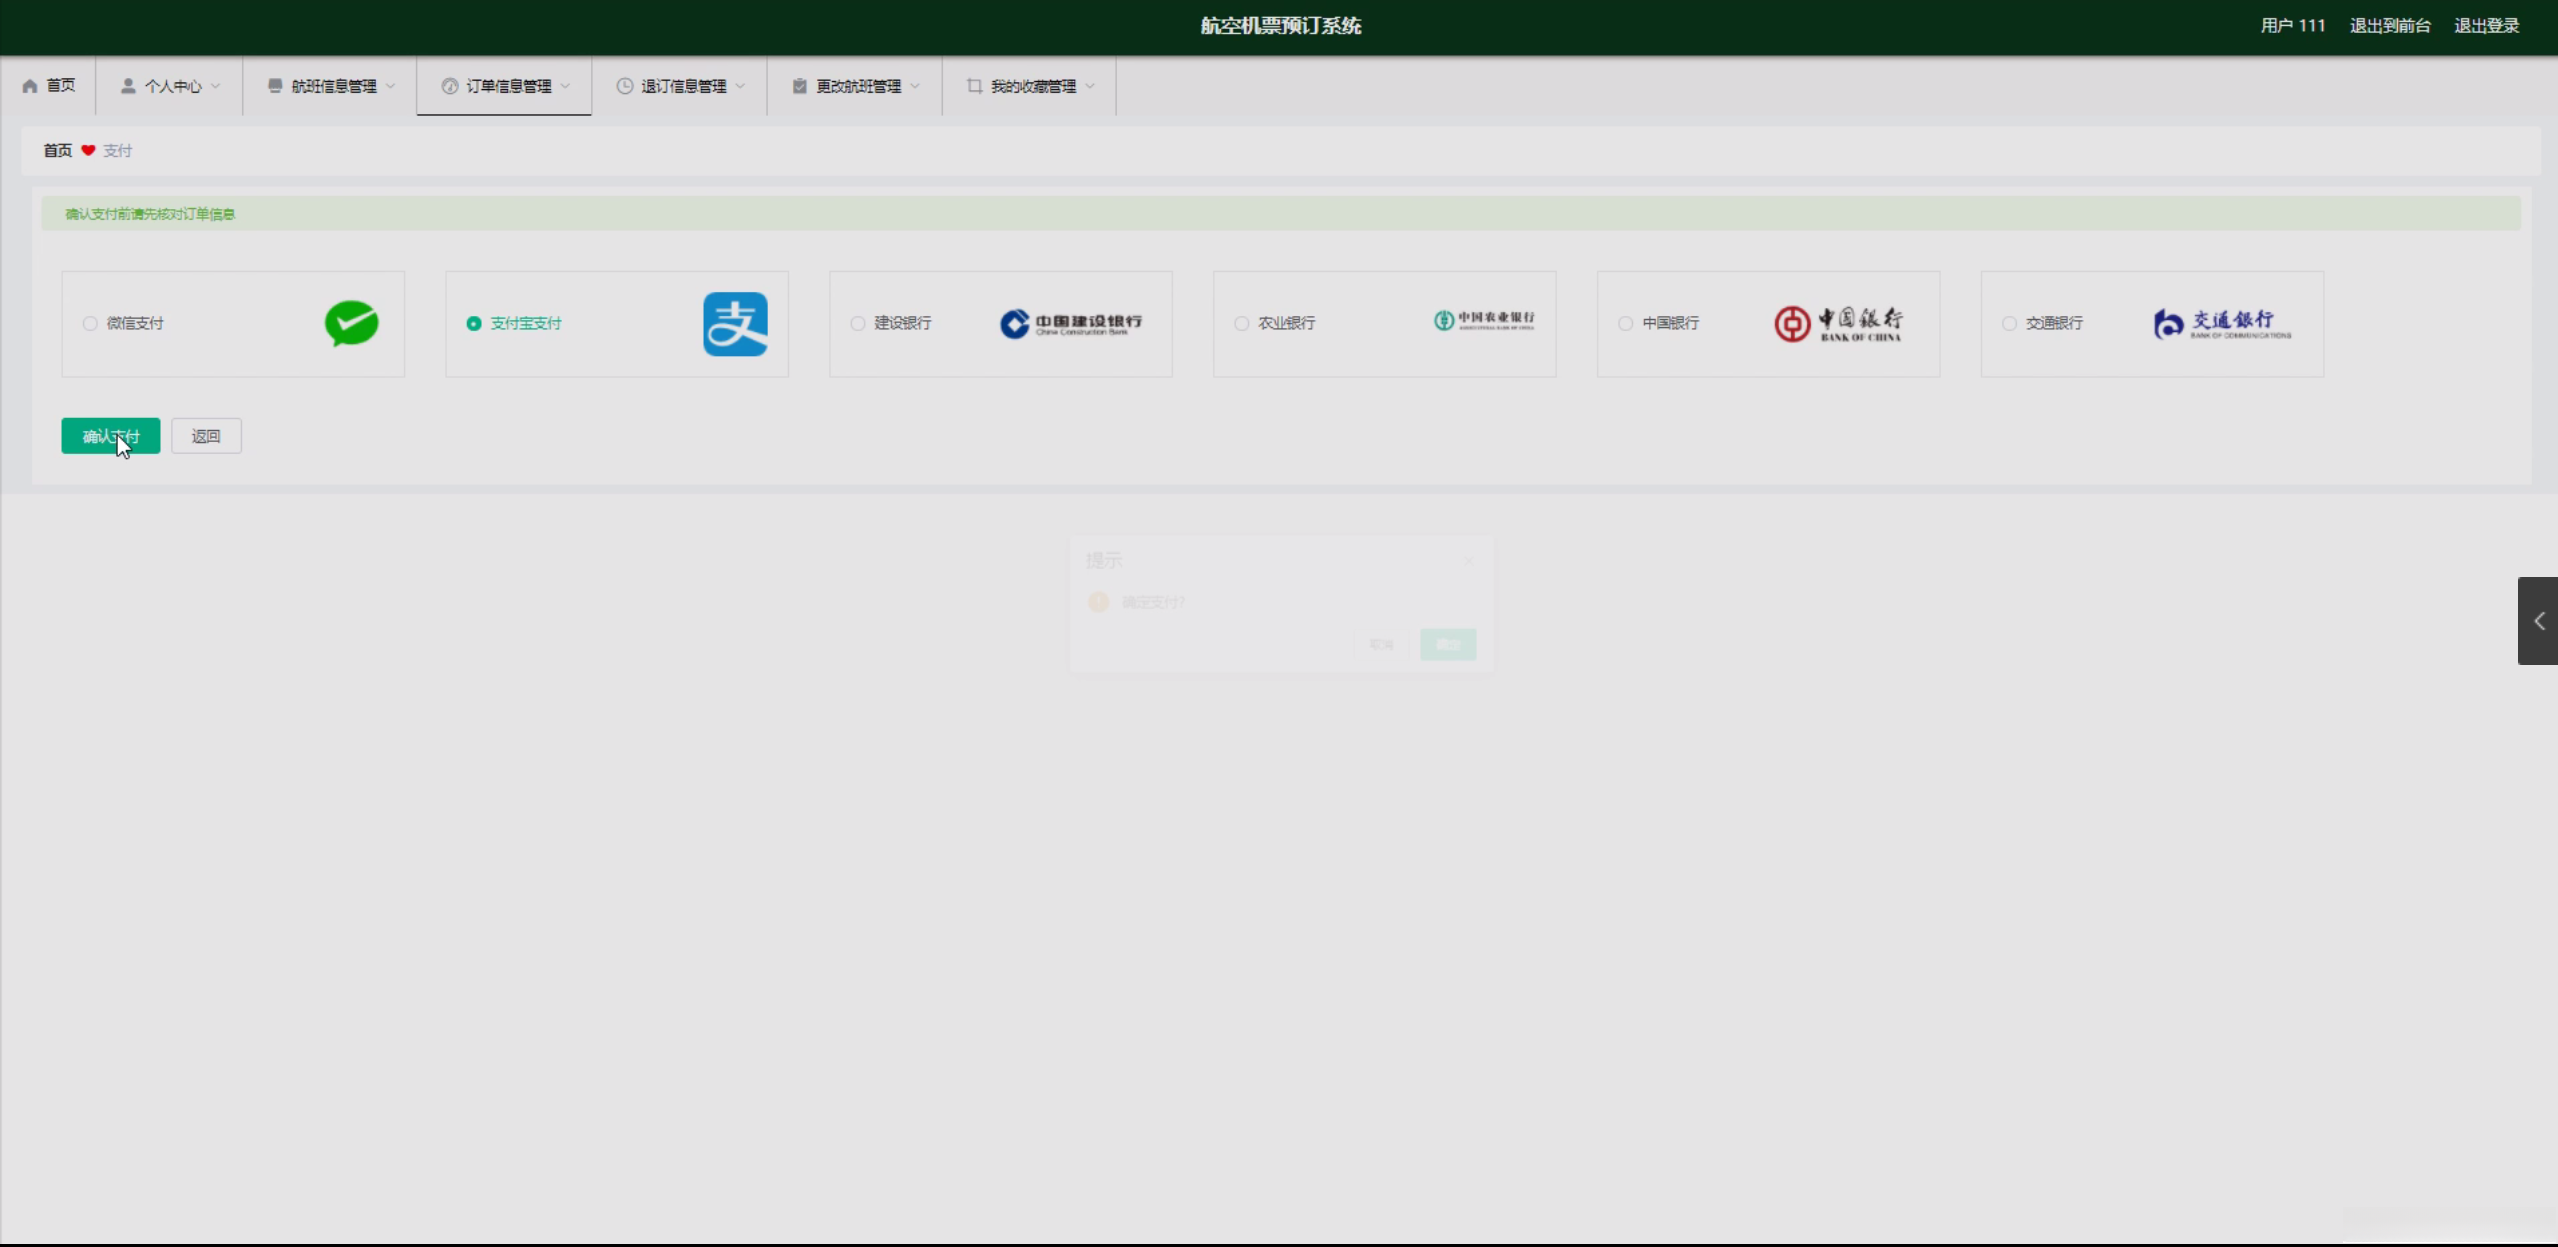Open the 退订信息管理 menu

point(681,86)
